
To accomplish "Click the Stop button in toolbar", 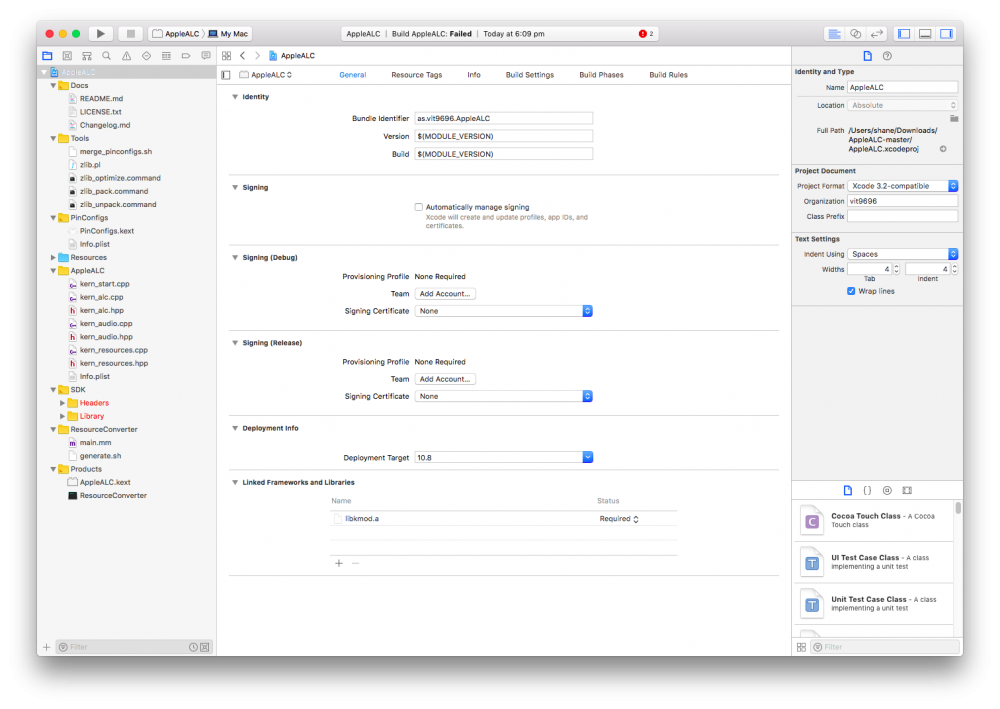I will click(x=130, y=34).
